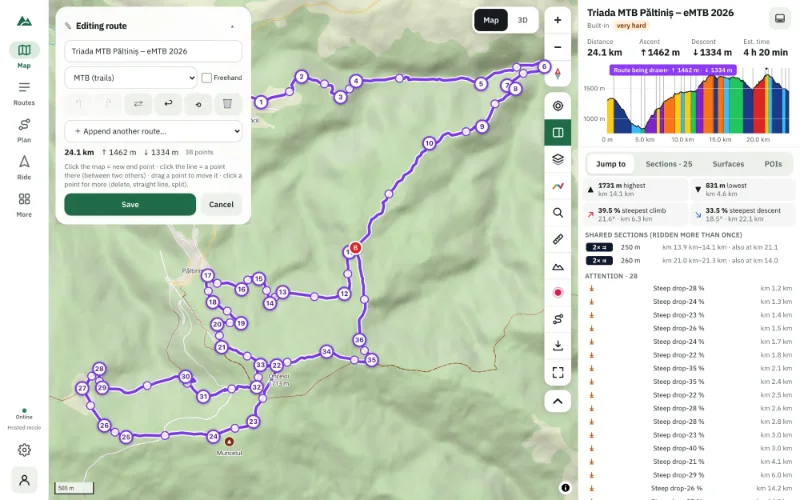Open the map layers icon
This screenshot has height=500, width=800.
558,159
